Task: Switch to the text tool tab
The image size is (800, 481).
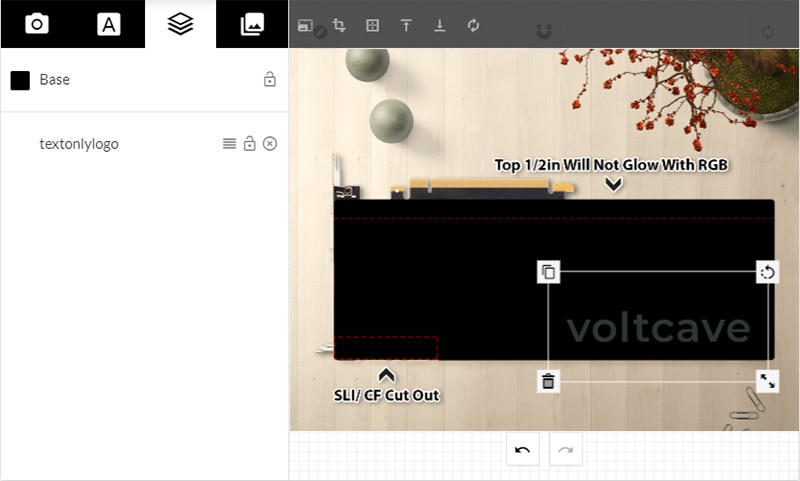Action: (109, 24)
